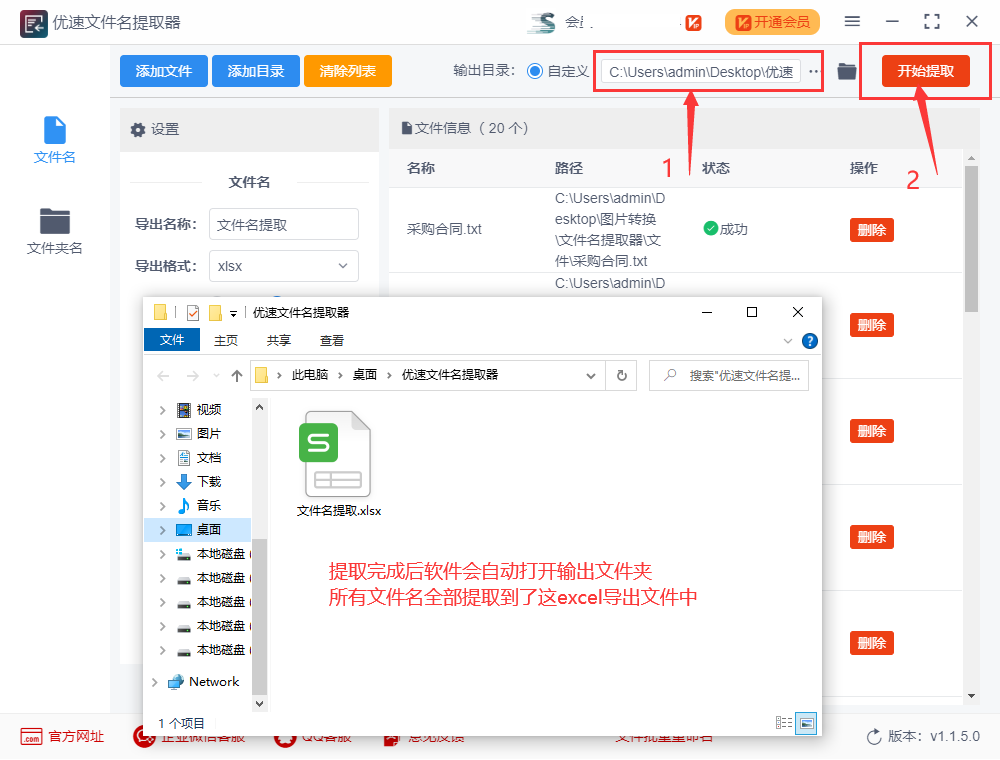Expand the 下载 tree node
This screenshot has height=760, width=1000.
(x=162, y=482)
